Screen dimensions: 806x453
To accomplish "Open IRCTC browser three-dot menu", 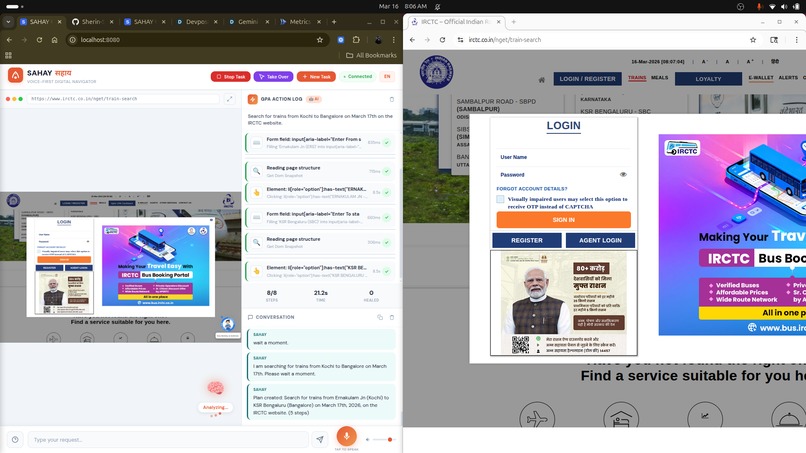I will 796,40.
